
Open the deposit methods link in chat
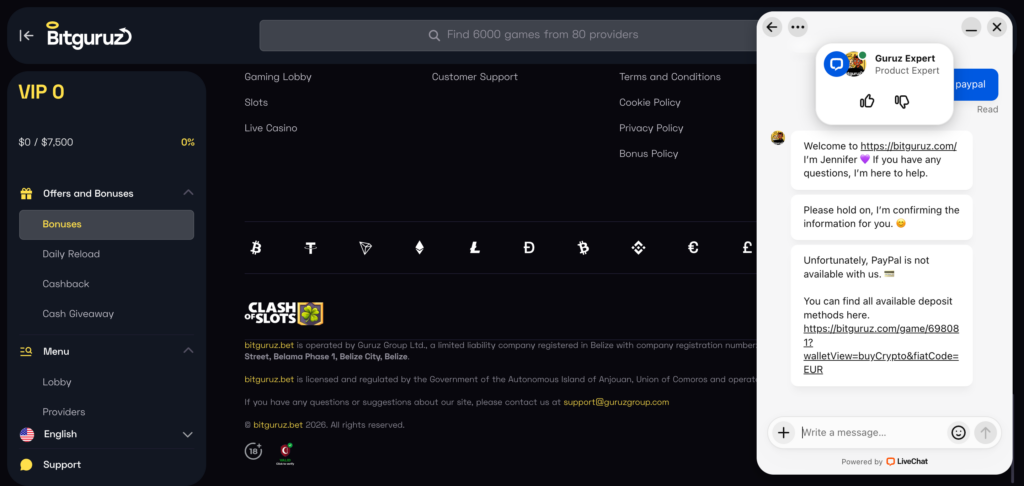(881, 349)
